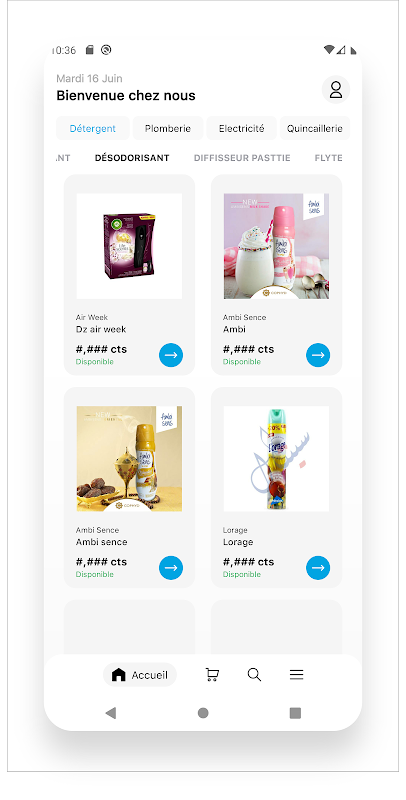Switch to the DIFFISSEUR PASTTIE subcategory
The image size is (406, 800).
242,158
